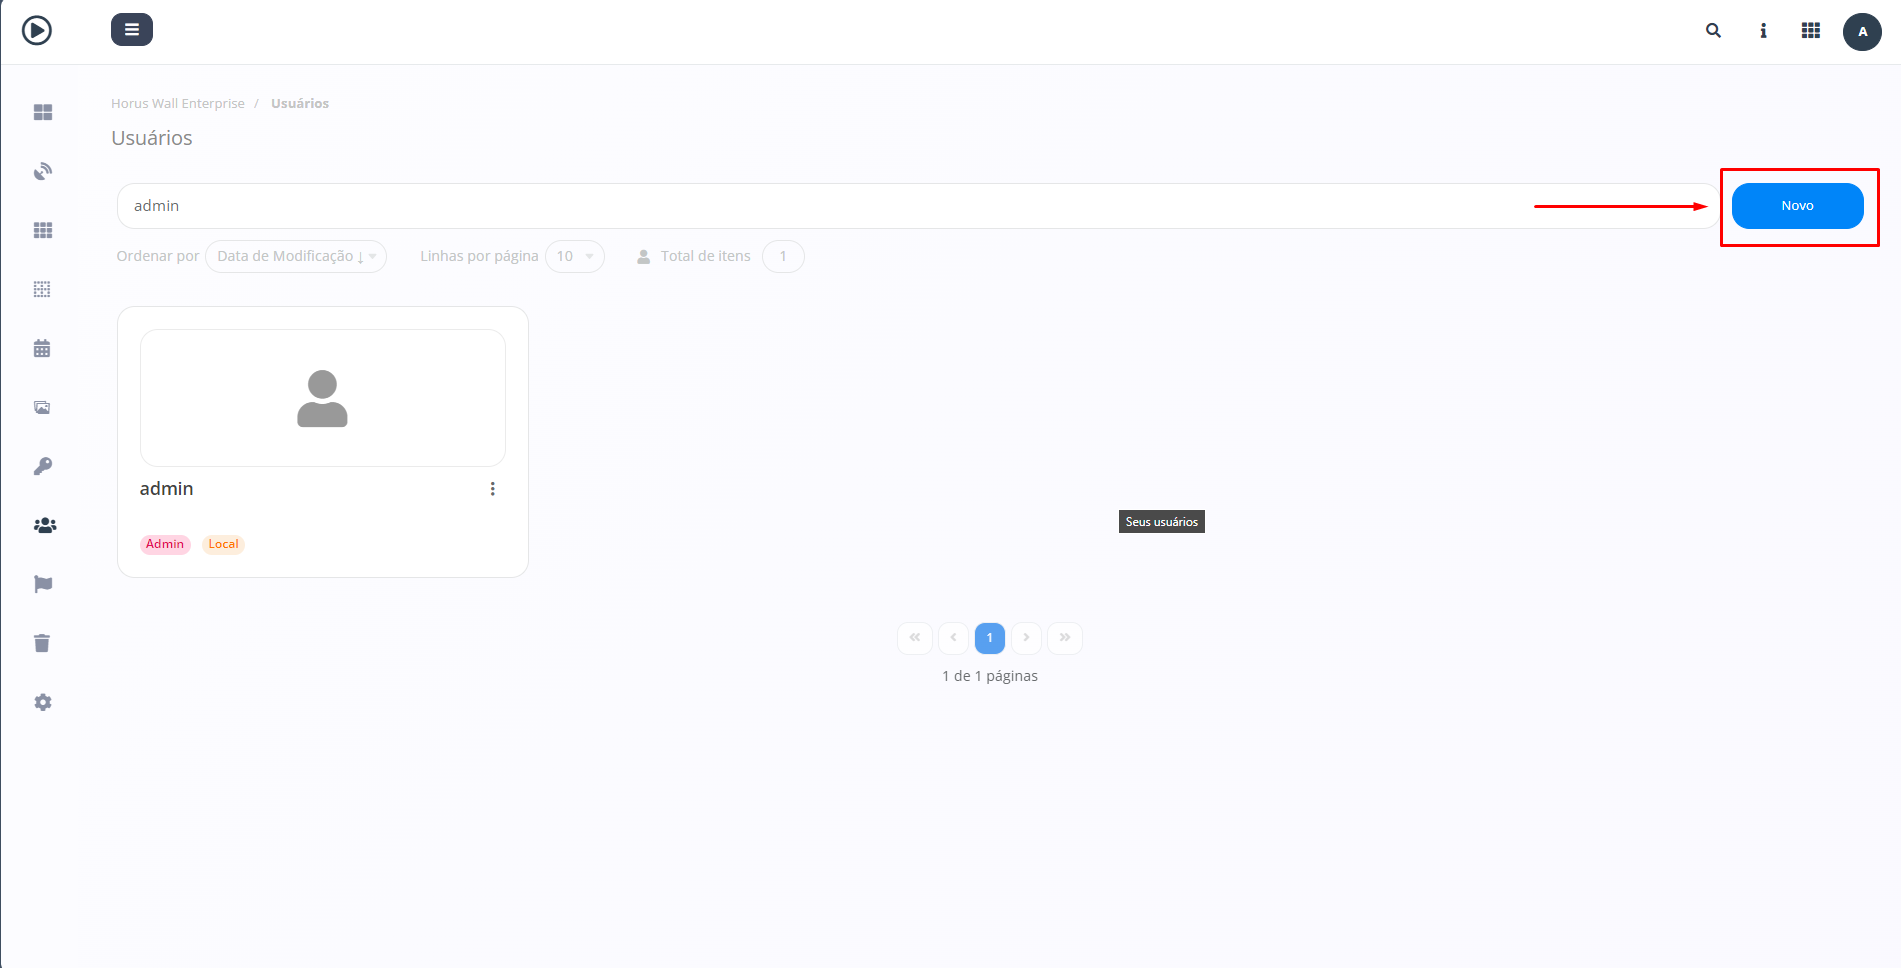Open the settings gear sidebar icon
This screenshot has width=1901, height=968.
pyautogui.click(x=43, y=702)
